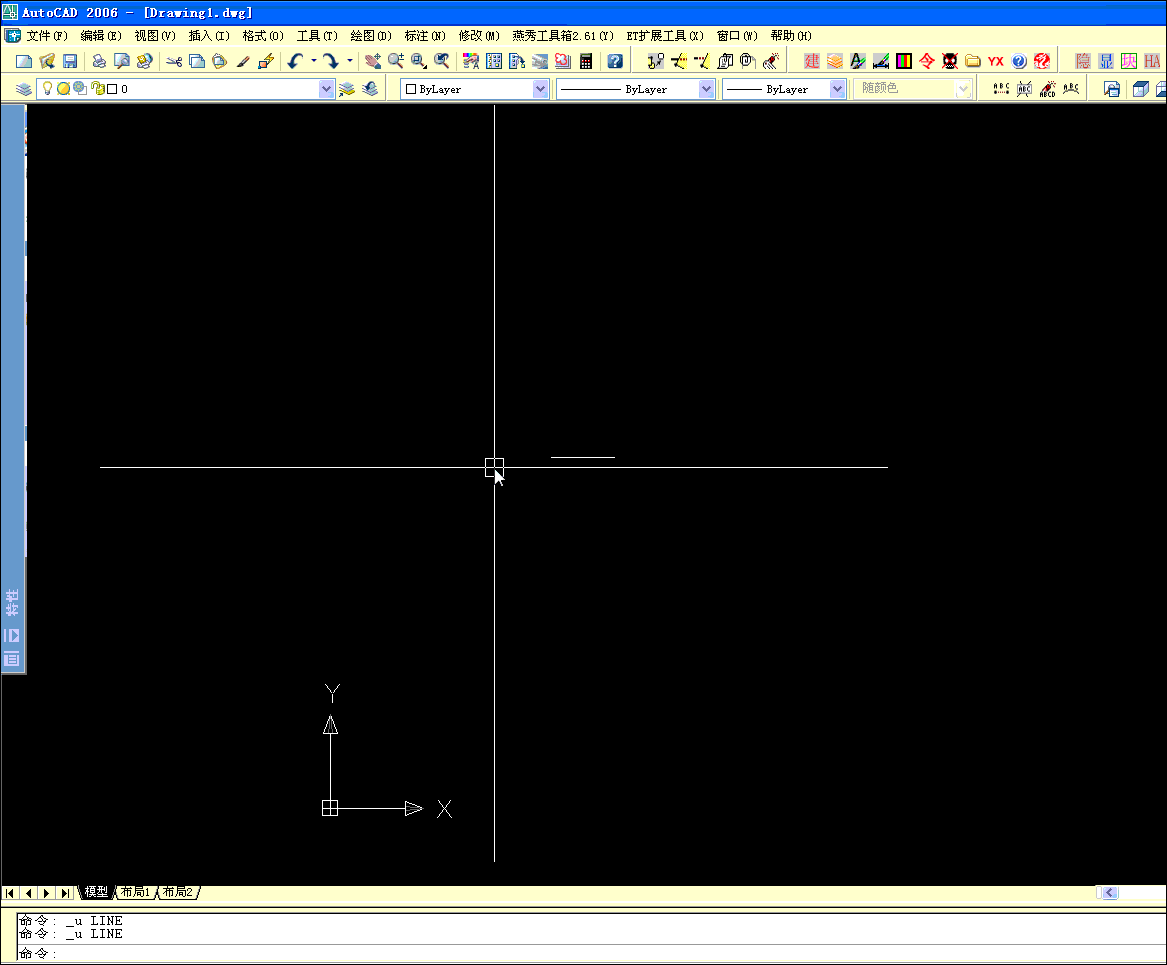This screenshot has height=965, width=1167.
Task: Toggle layer 0 freeze sun icon
Action: pyautogui.click(x=63, y=89)
